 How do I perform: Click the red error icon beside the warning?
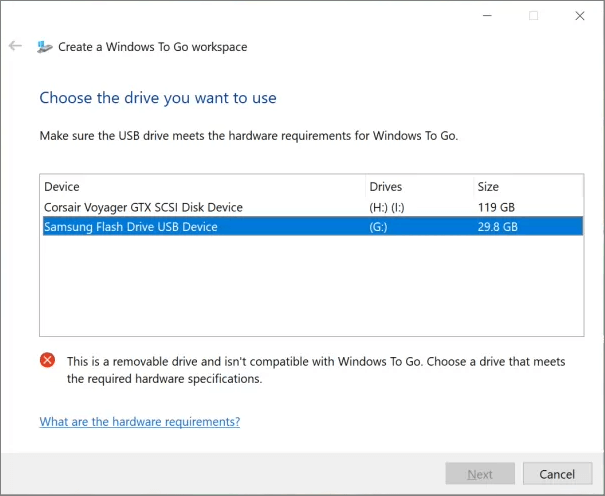pos(48,360)
